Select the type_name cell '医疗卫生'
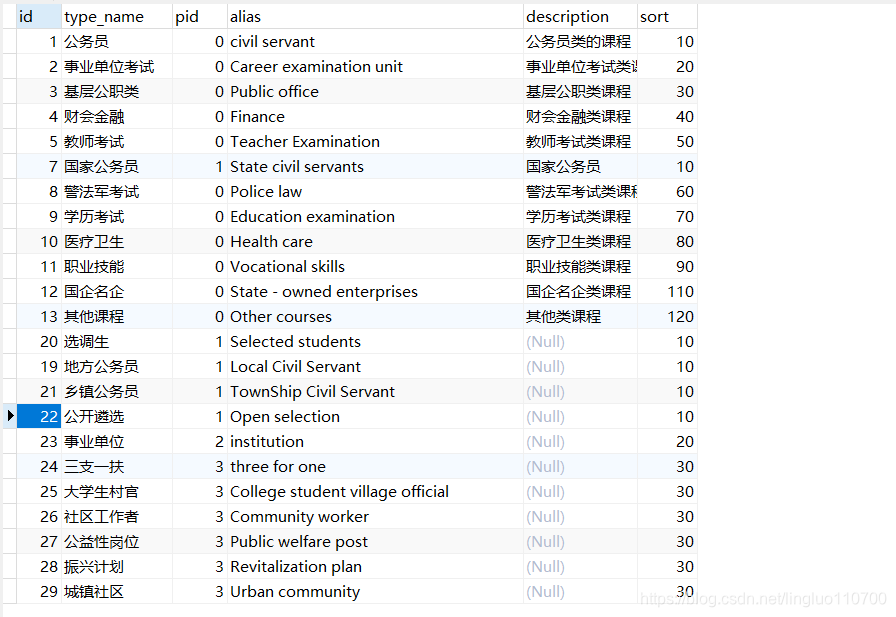This screenshot has height=617, width=896. pyautogui.click(x=117, y=242)
